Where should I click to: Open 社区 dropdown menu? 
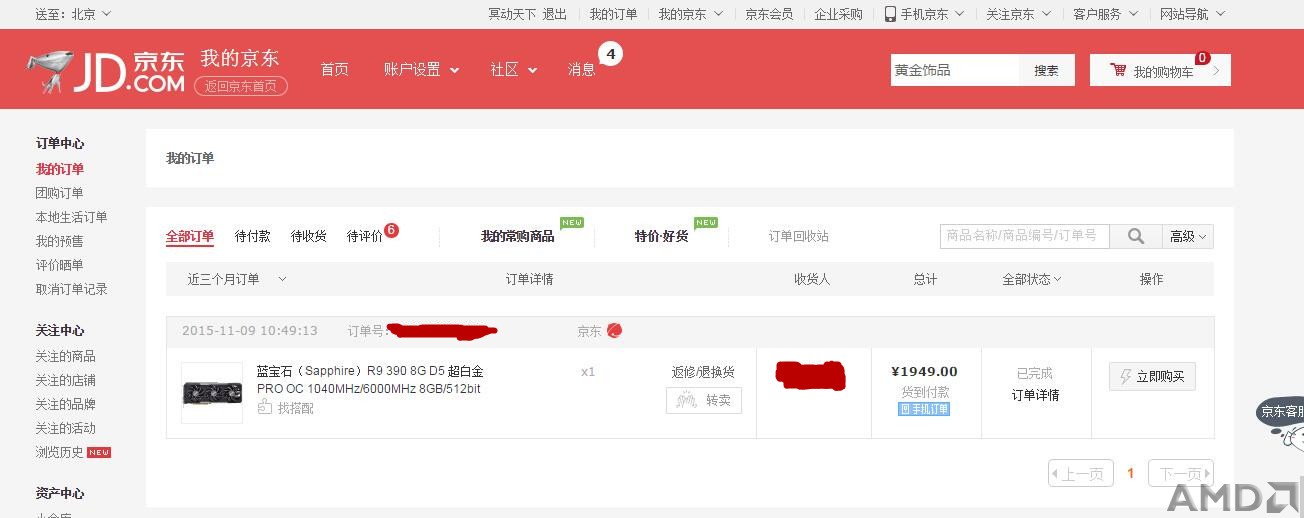pos(513,69)
